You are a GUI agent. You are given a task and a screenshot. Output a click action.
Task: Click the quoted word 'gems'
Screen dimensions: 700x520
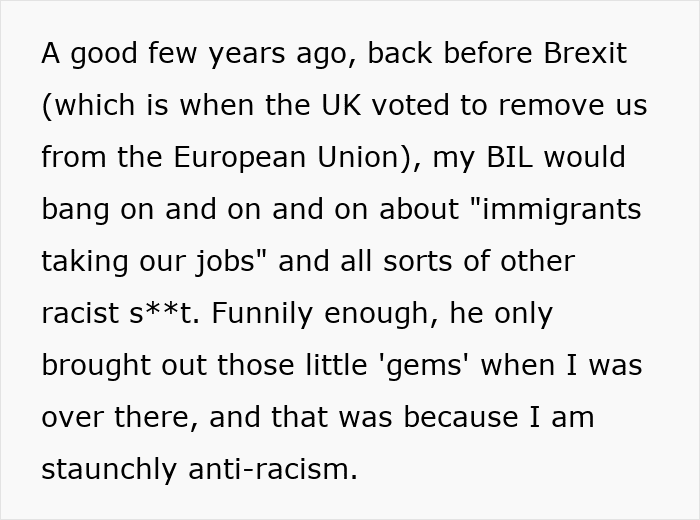[425, 365]
